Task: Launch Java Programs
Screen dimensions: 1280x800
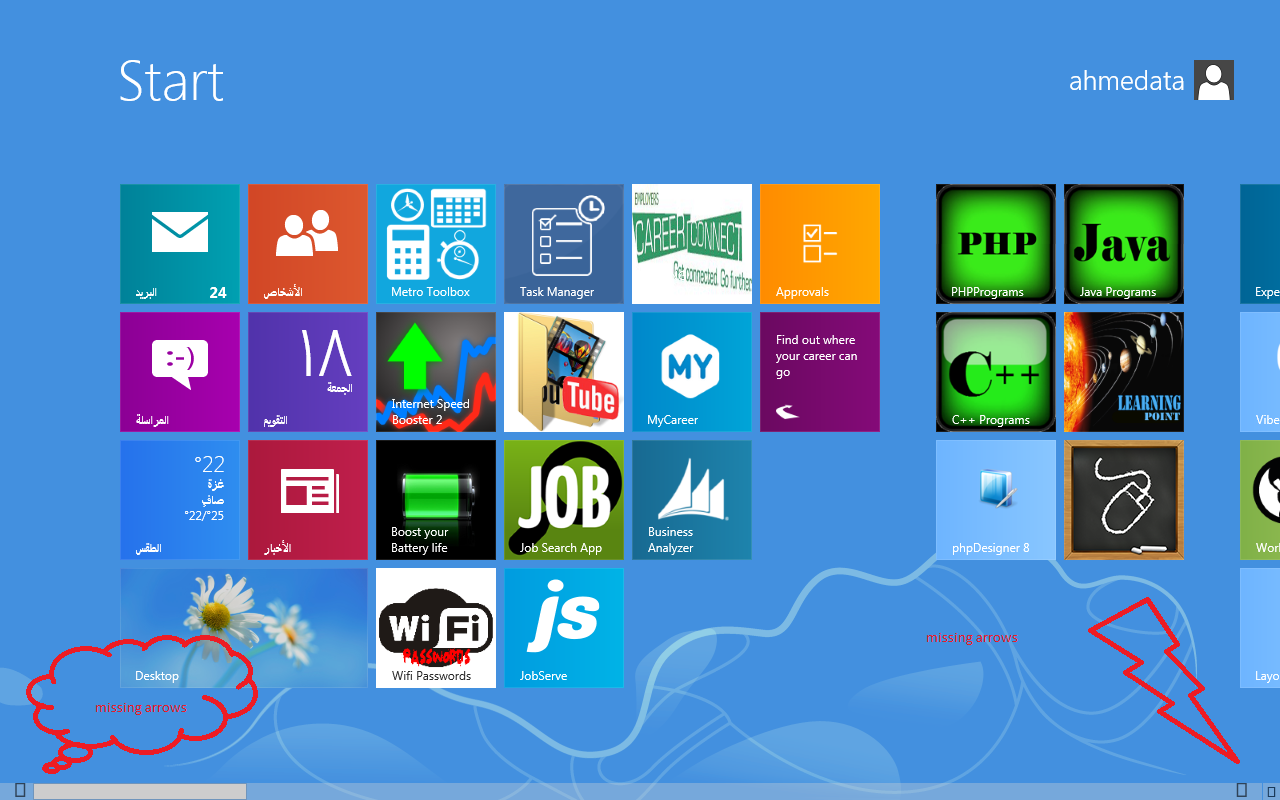Action: tap(1123, 243)
